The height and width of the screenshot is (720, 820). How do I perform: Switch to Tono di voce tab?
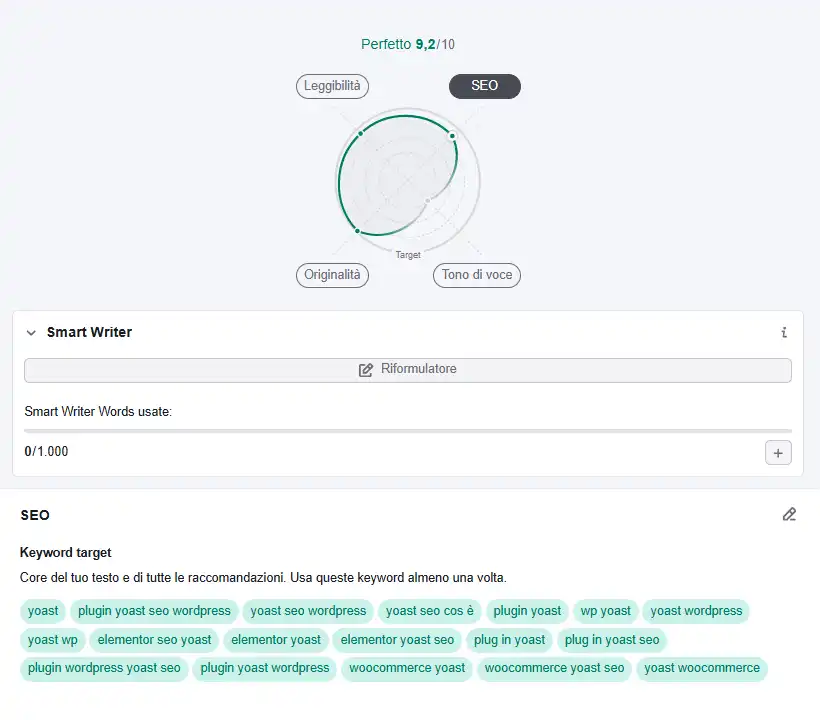tap(477, 275)
